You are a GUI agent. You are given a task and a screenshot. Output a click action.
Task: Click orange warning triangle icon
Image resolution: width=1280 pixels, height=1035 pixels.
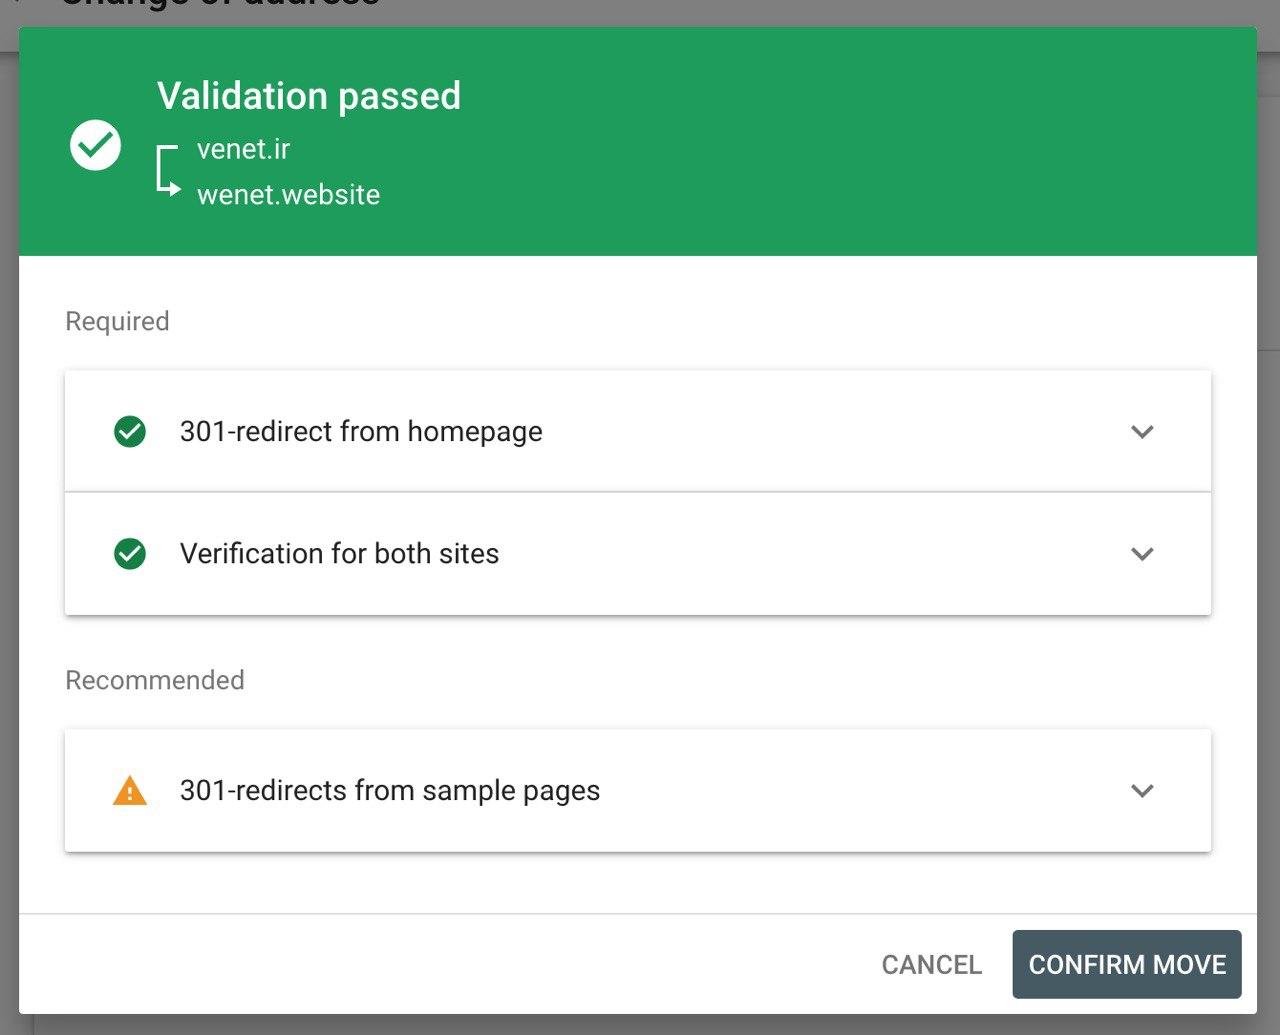point(130,790)
